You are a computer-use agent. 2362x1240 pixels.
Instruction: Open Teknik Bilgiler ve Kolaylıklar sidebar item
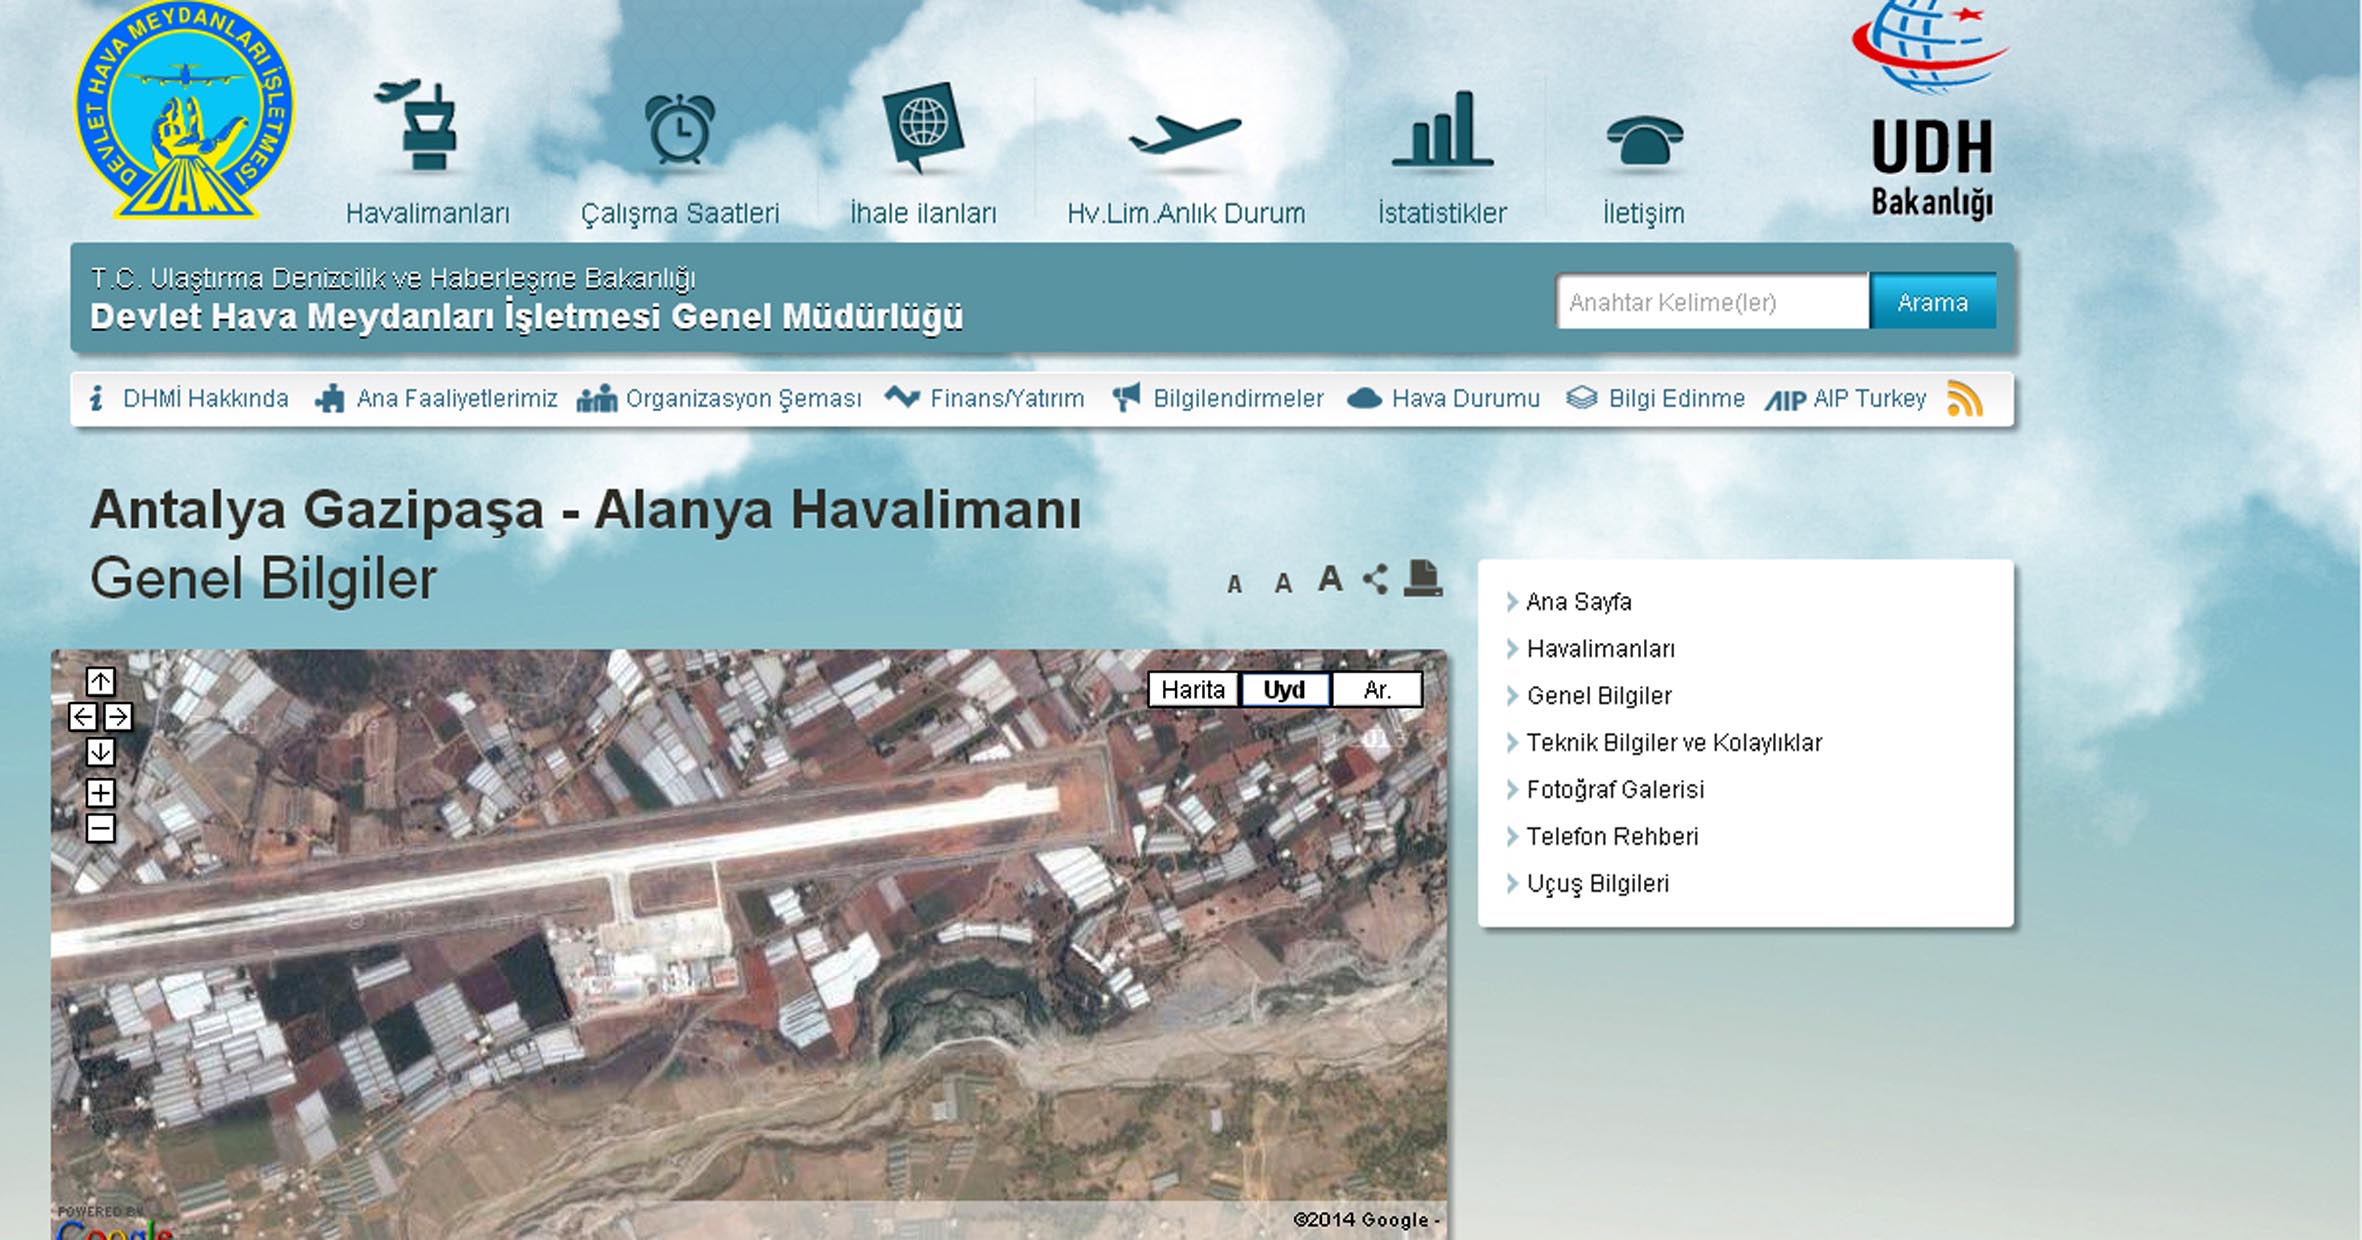(x=1673, y=743)
